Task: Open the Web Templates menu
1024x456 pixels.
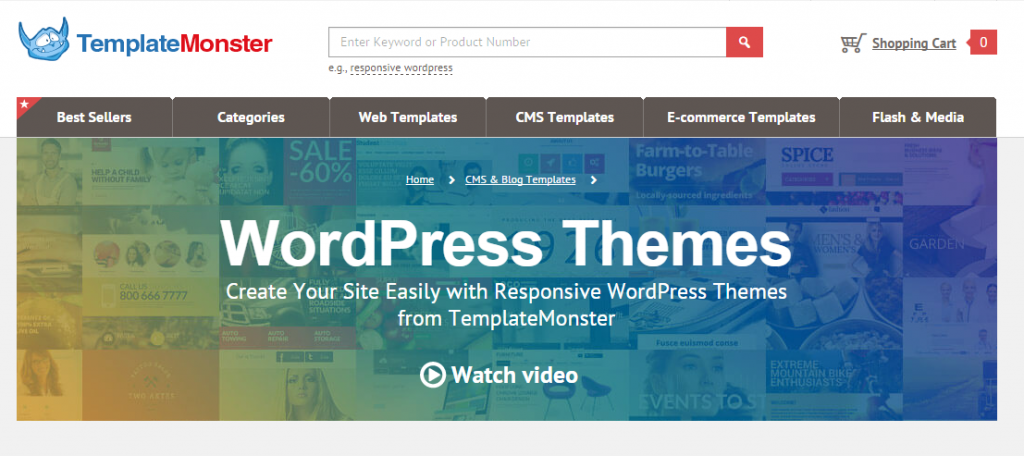Action: [x=408, y=118]
